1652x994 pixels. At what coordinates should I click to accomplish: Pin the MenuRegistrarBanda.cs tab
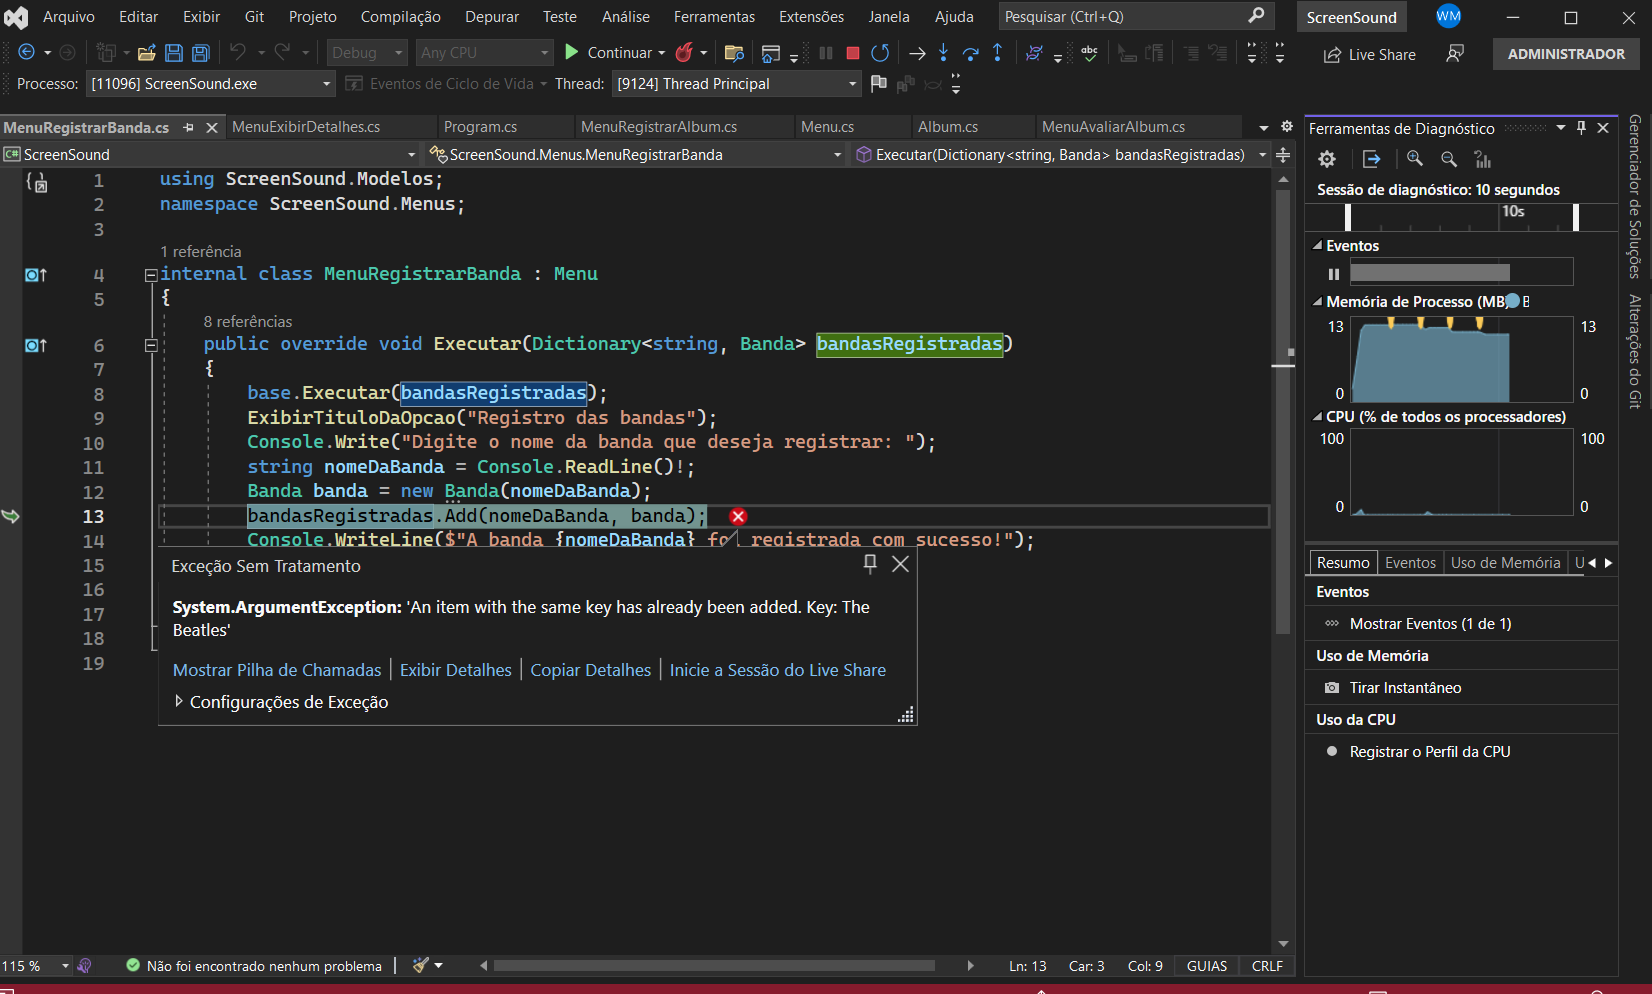pyautogui.click(x=188, y=128)
